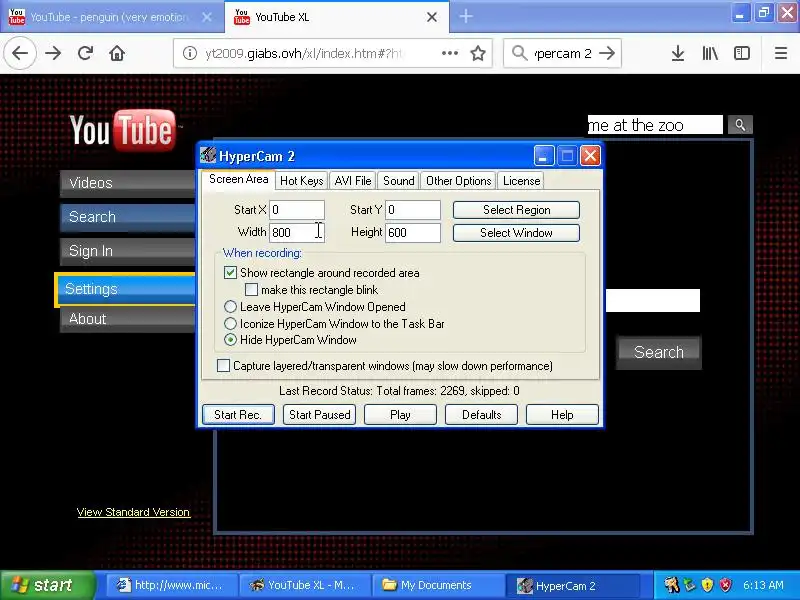Switch to YouTube XL taskbar item
Image resolution: width=800 pixels, height=600 pixels.
pyautogui.click(x=305, y=585)
